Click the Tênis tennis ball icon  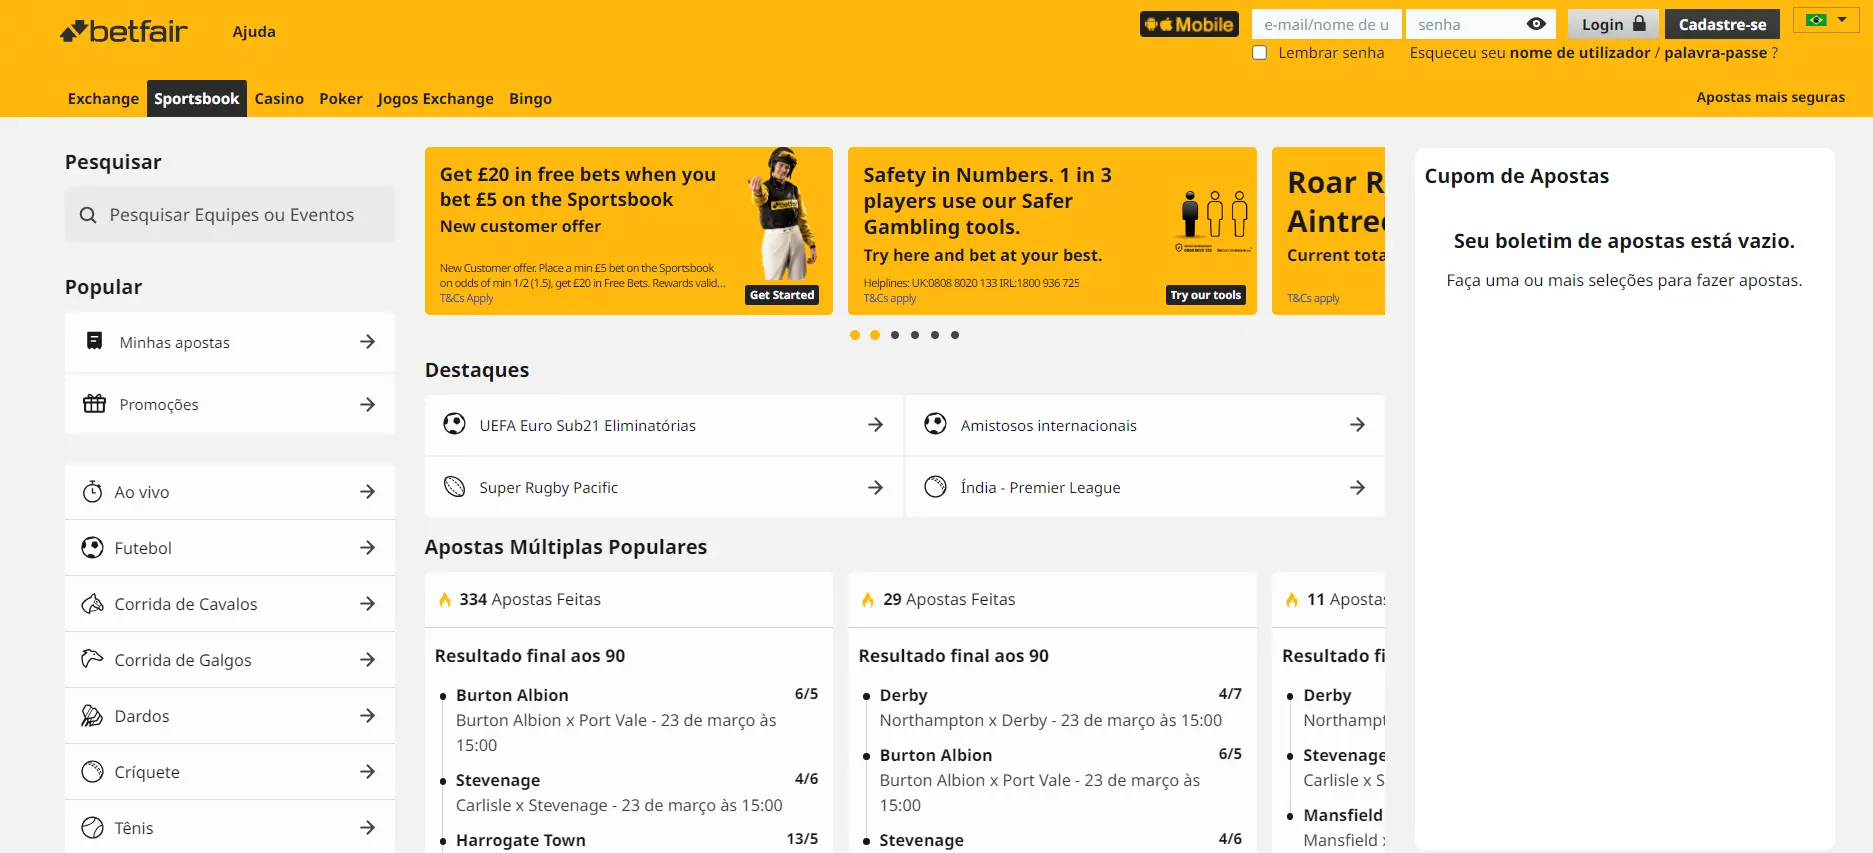tap(92, 827)
